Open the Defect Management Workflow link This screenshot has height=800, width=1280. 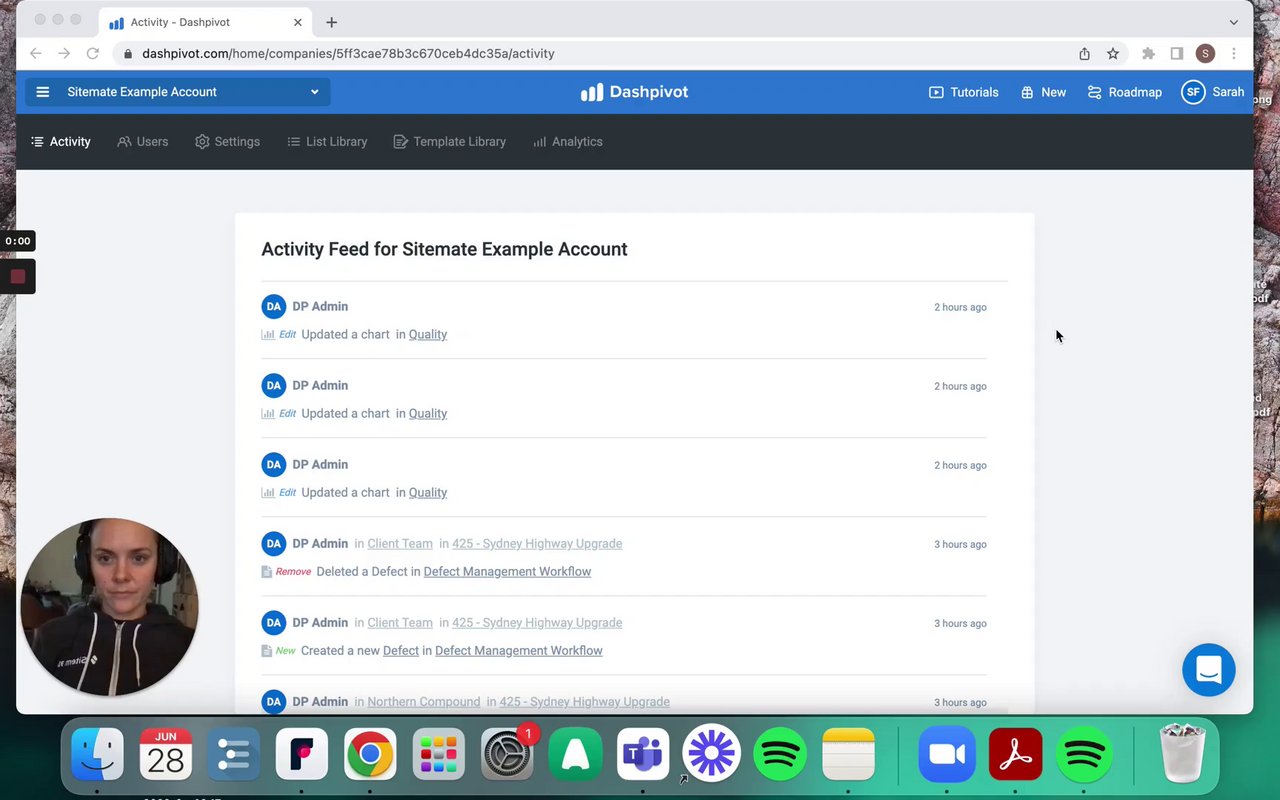point(507,572)
